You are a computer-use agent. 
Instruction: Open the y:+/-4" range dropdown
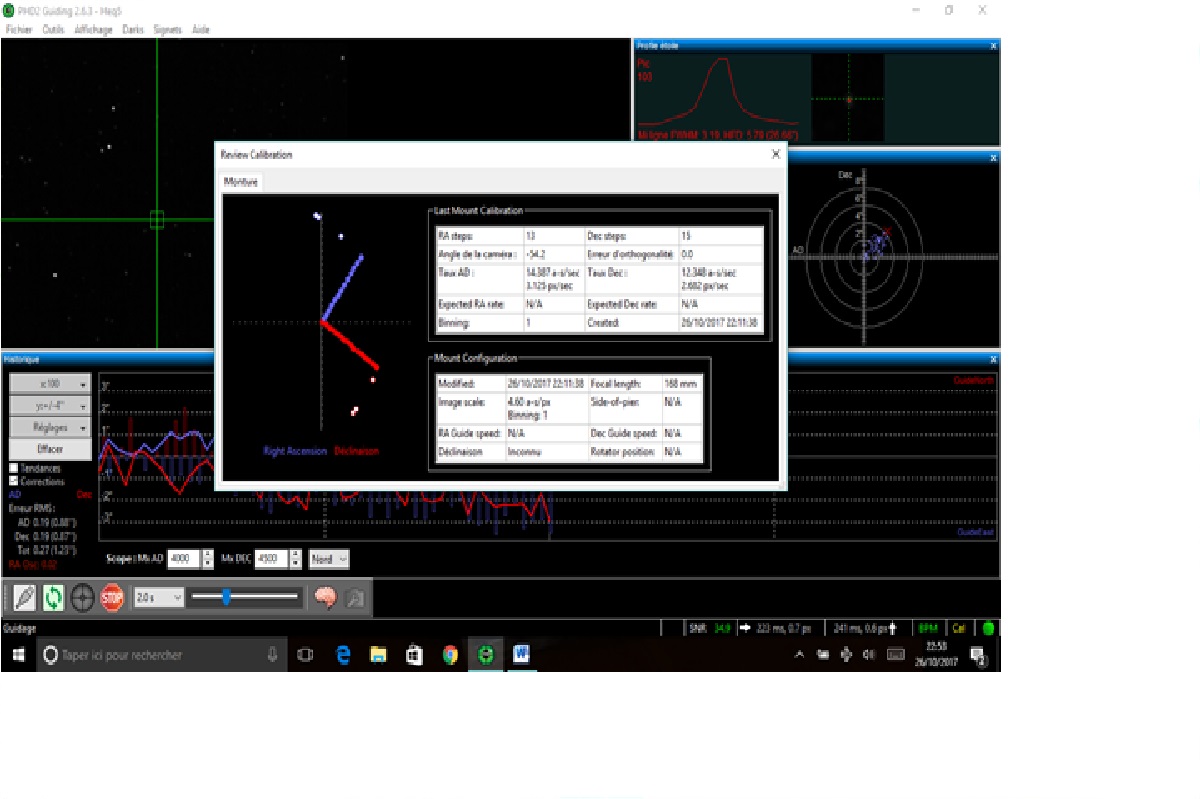click(x=51, y=406)
